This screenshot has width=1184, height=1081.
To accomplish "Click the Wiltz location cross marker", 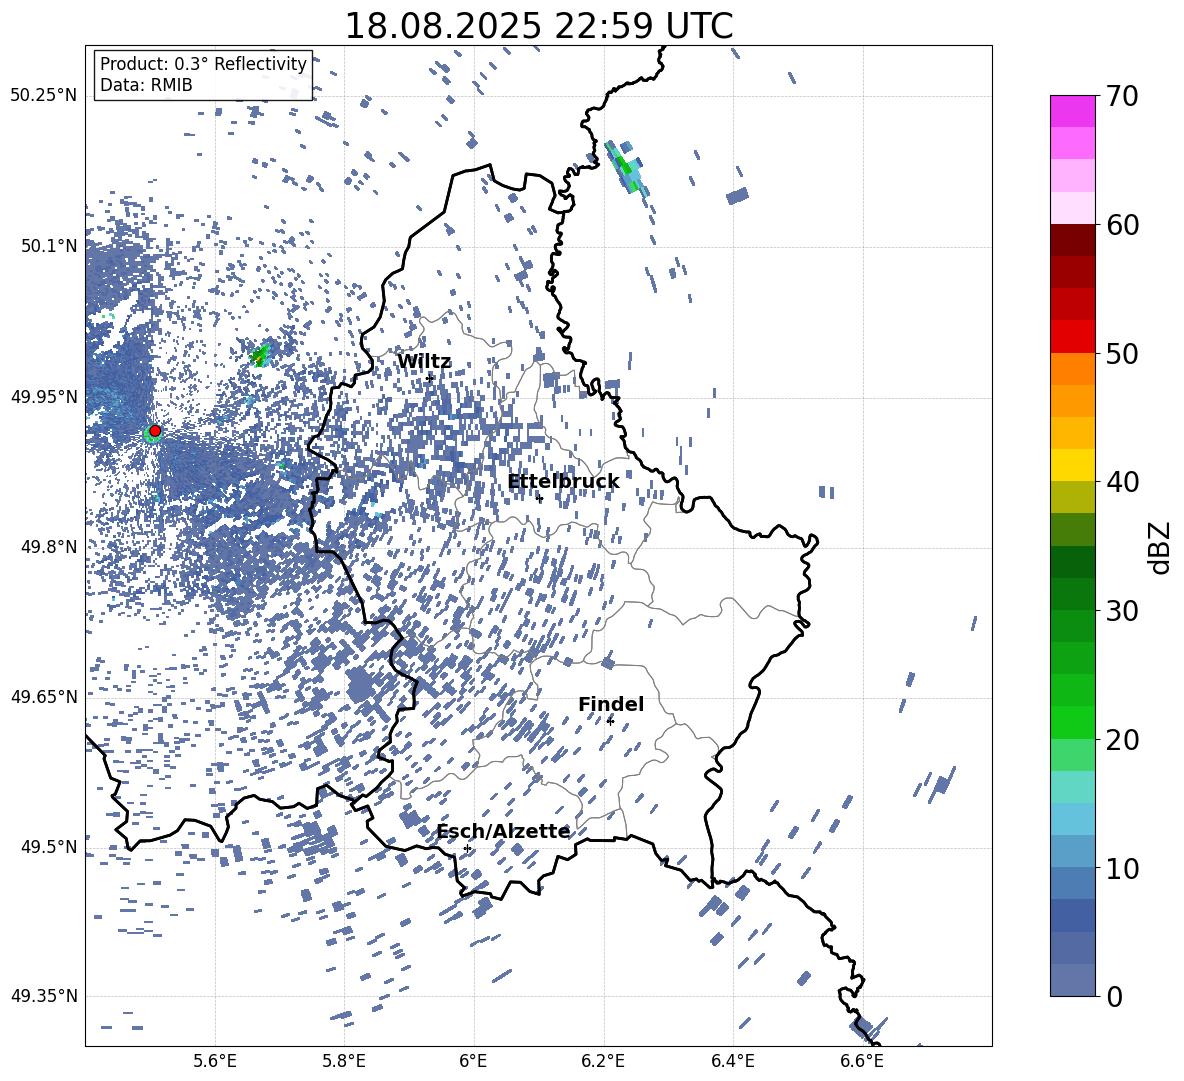I will click(430, 379).
